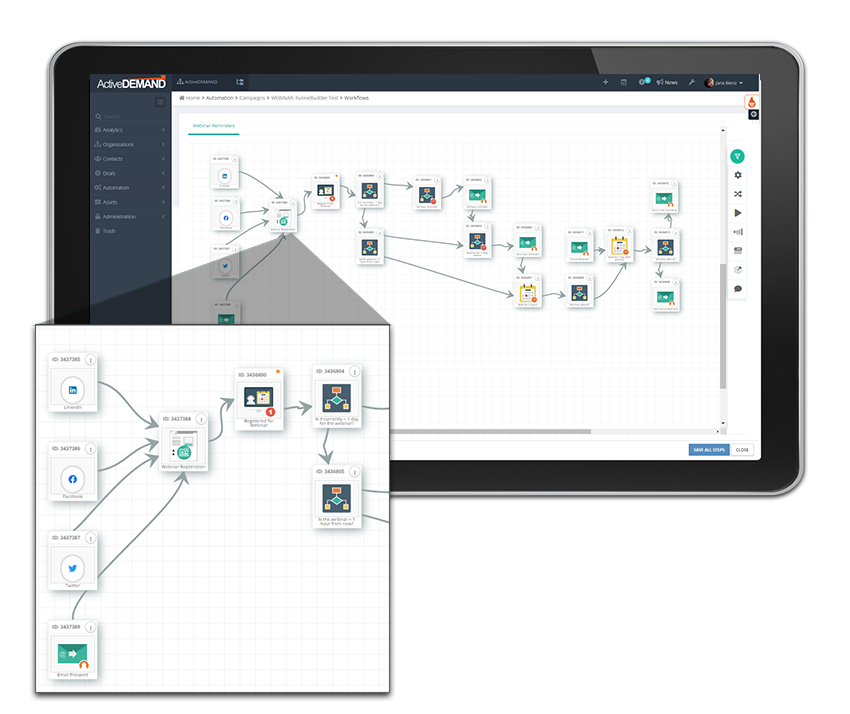
Task: Expand the Analytics sidebar menu
Action: pos(130,130)
